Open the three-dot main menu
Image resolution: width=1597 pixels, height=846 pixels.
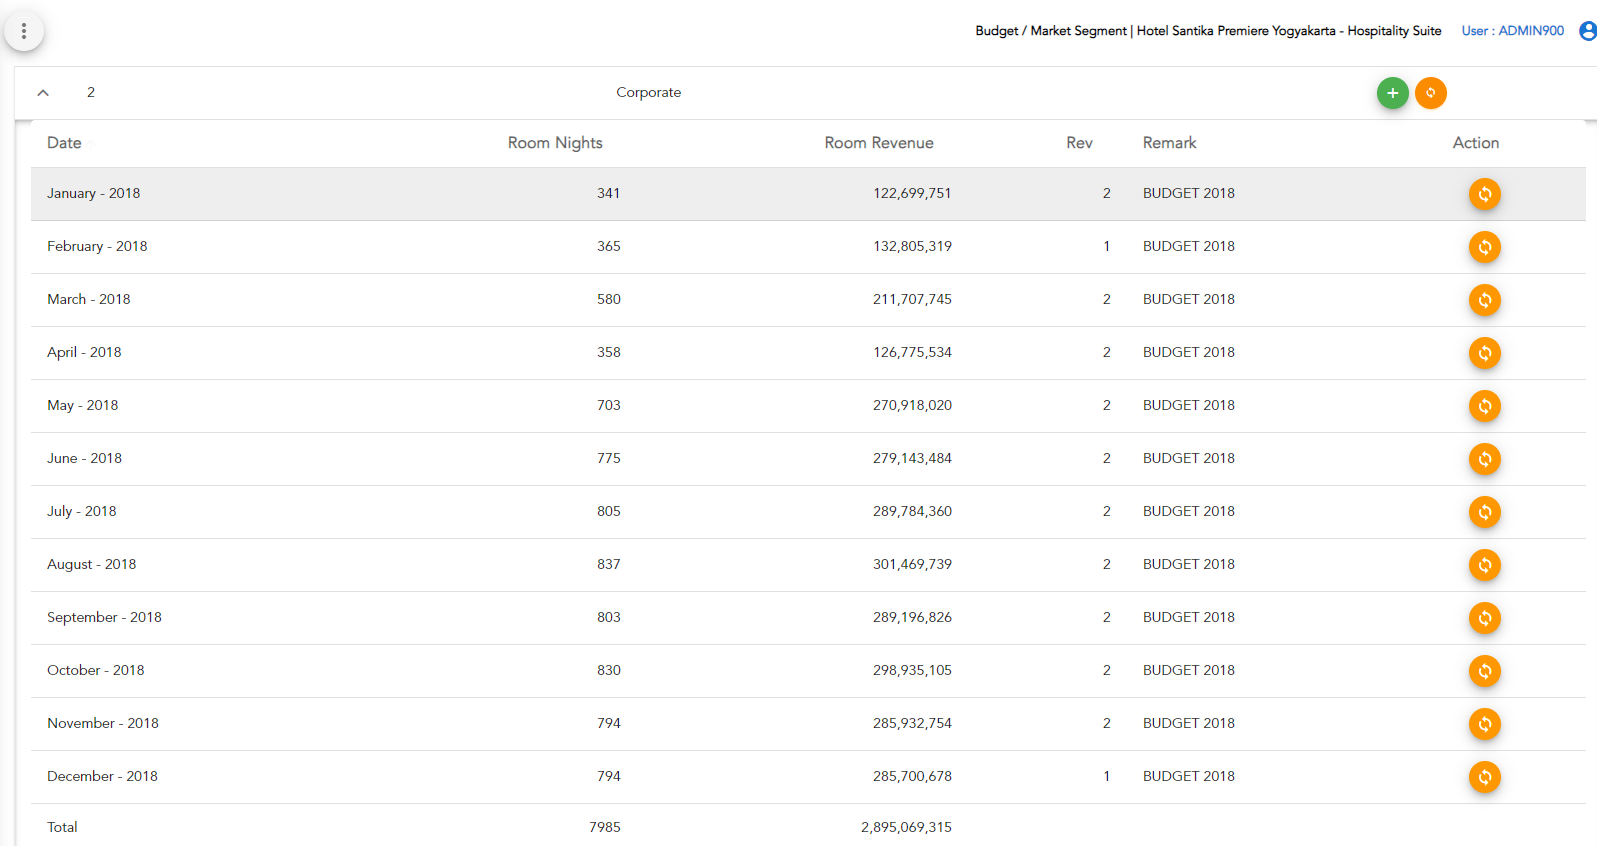24,31
